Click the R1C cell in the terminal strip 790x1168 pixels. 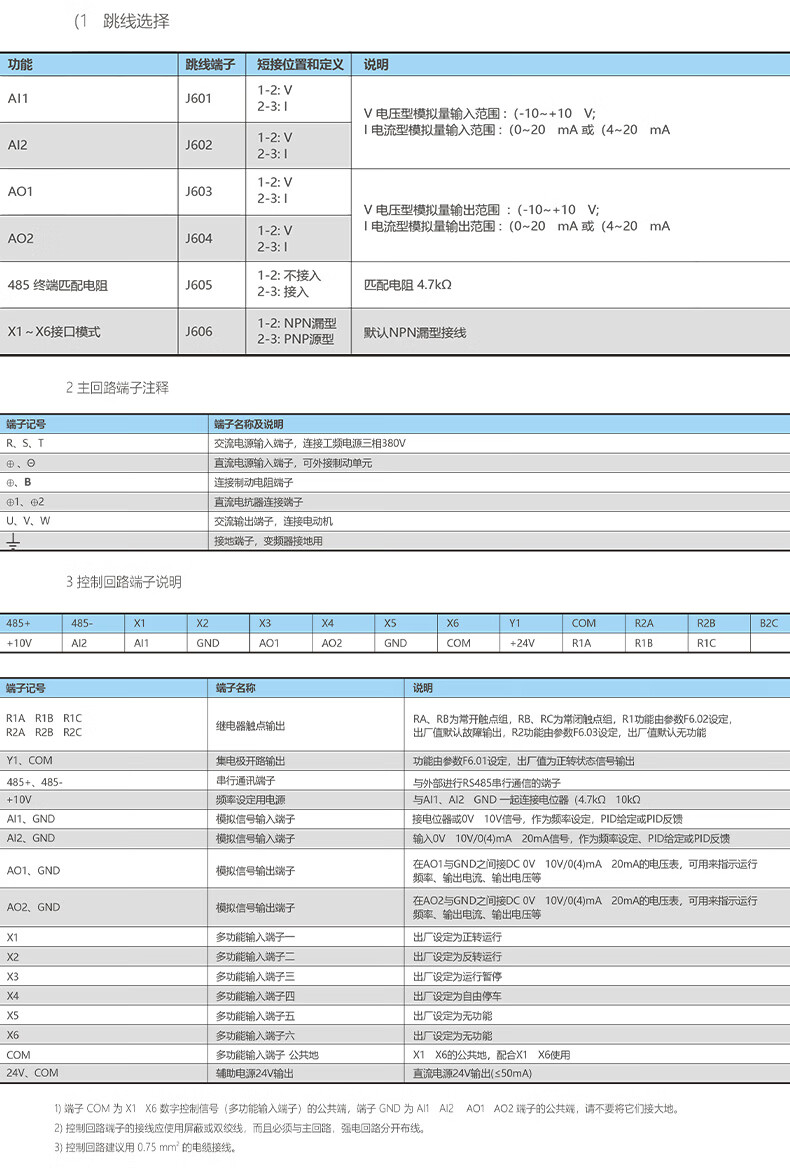pos(706,643)
